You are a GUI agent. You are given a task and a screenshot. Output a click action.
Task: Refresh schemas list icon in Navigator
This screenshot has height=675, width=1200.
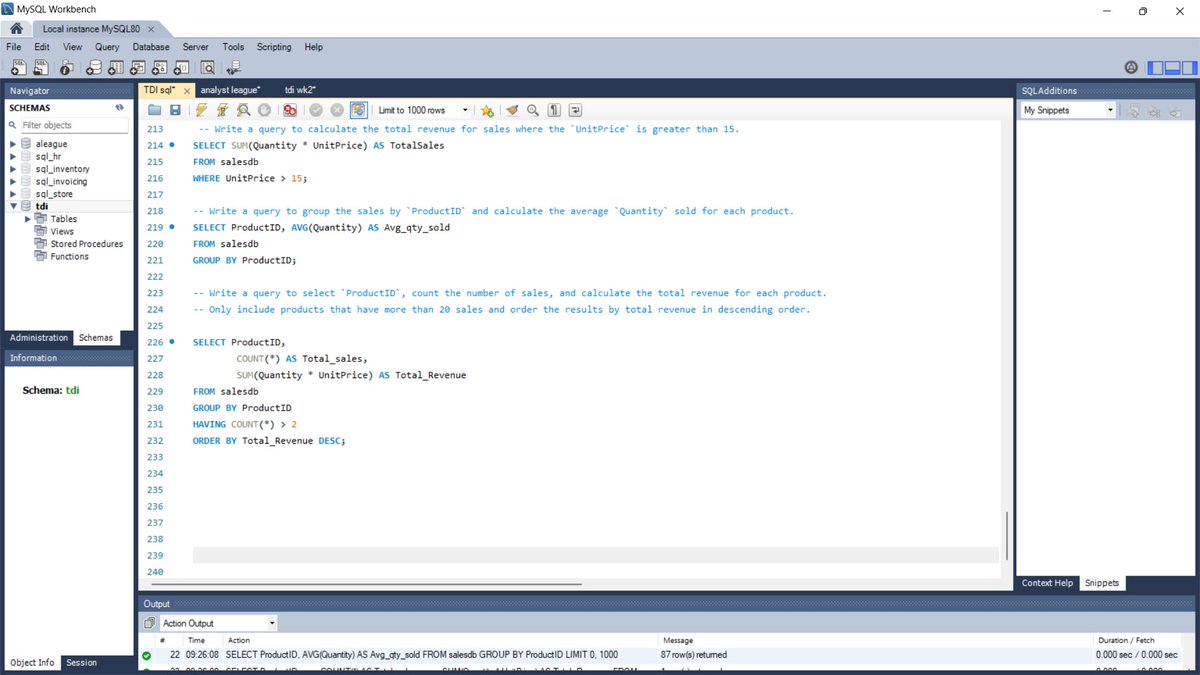click(x=119, y=107)
